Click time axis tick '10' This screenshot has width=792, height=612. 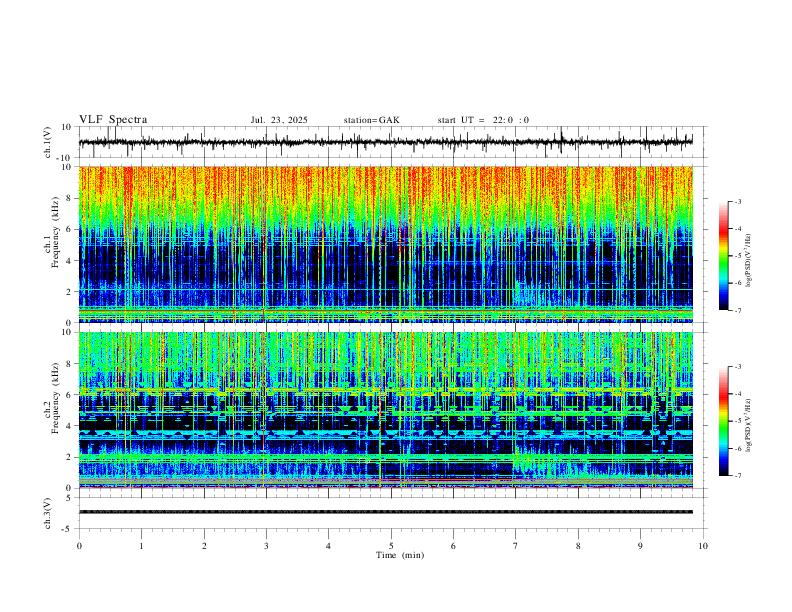click(703, 546)
